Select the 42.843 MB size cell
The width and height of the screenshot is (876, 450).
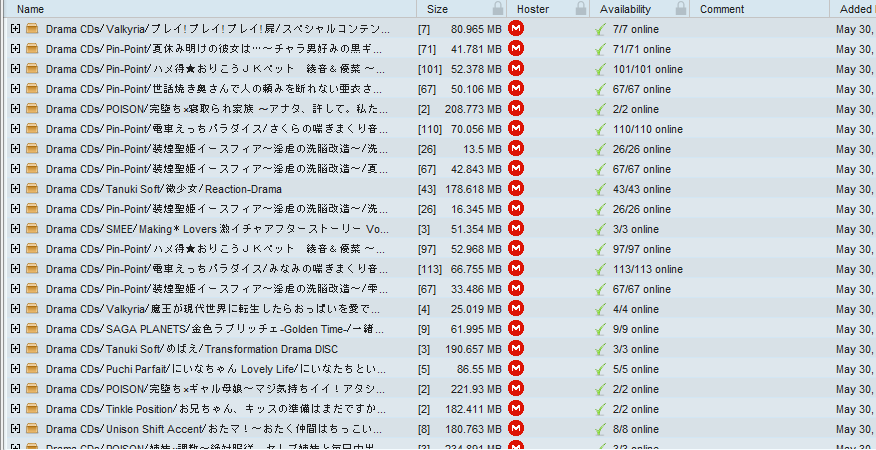coord(476,169)
